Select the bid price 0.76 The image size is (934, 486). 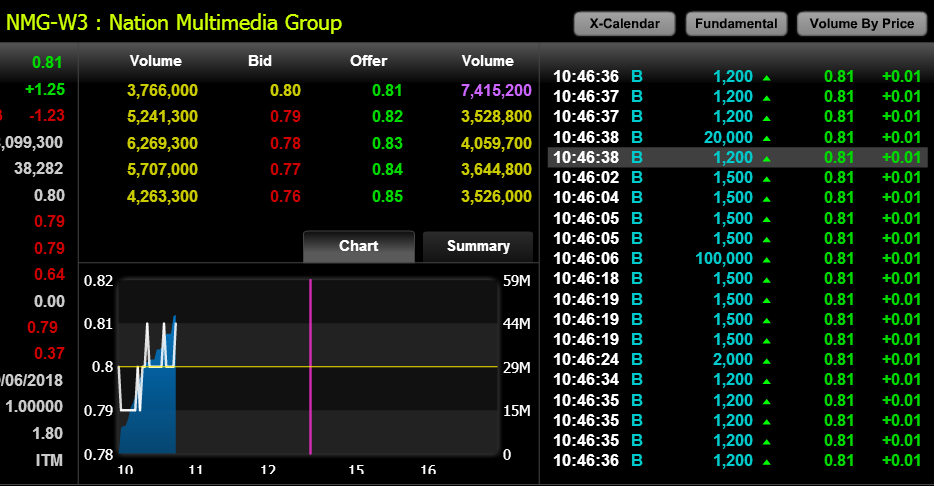[x=285, y=197]
